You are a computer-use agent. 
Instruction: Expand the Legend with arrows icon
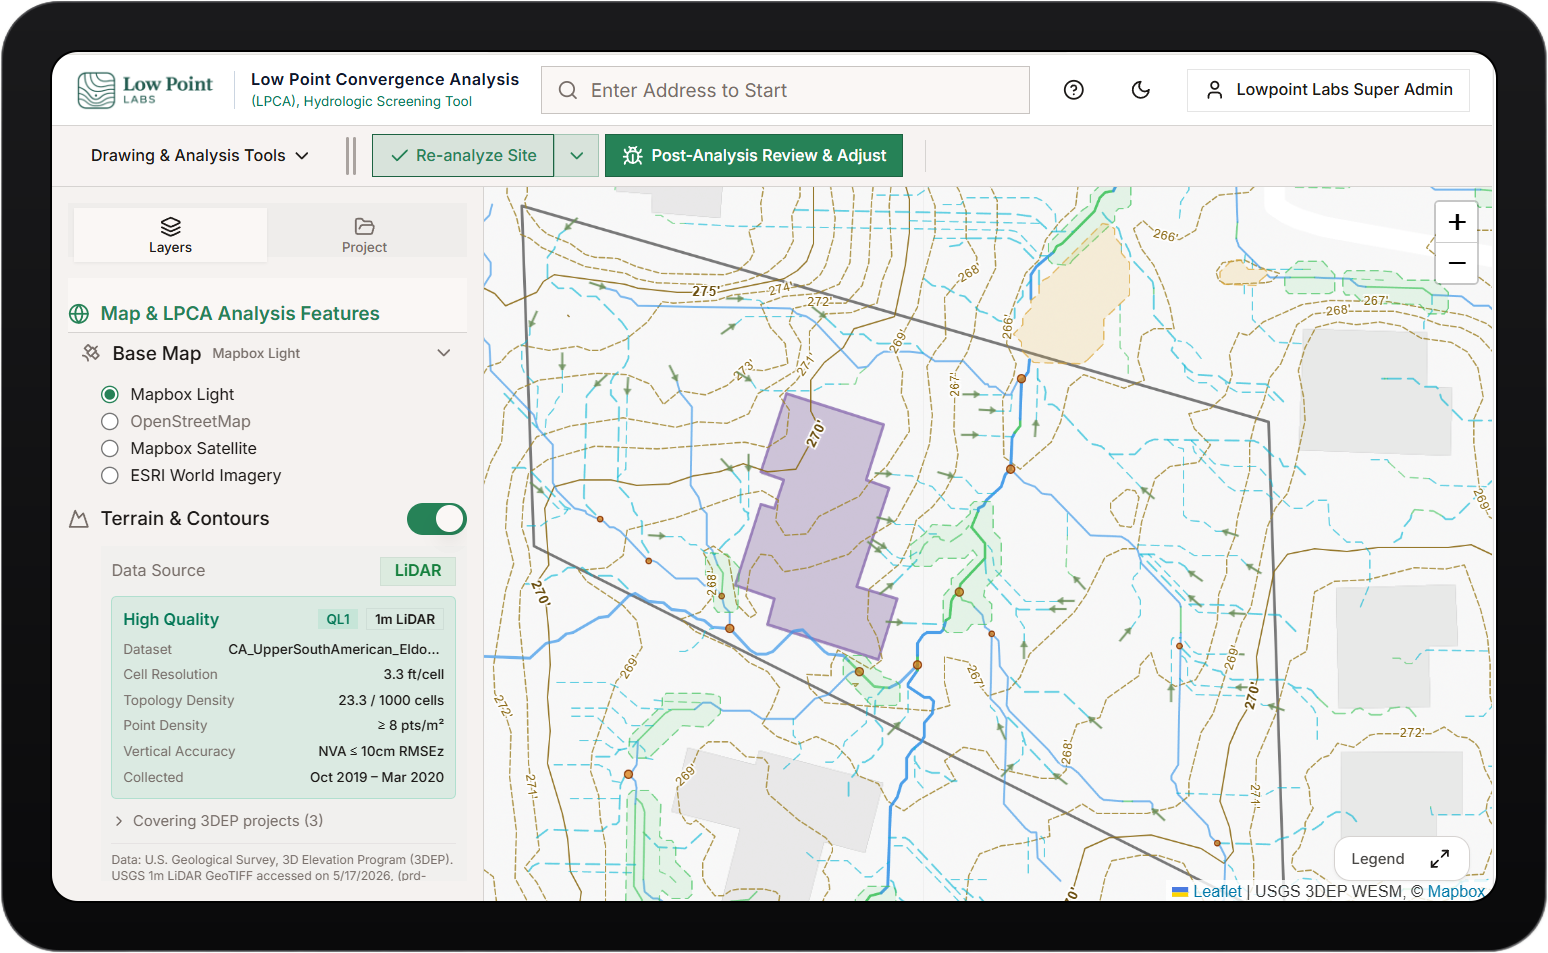point(1440,859)
